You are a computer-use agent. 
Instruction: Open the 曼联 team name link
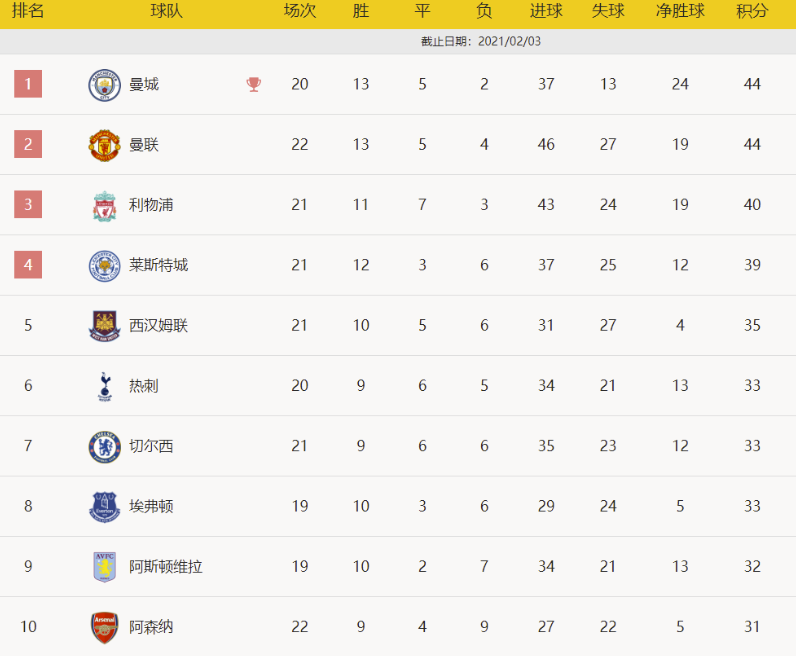click(x=144, y=145)
